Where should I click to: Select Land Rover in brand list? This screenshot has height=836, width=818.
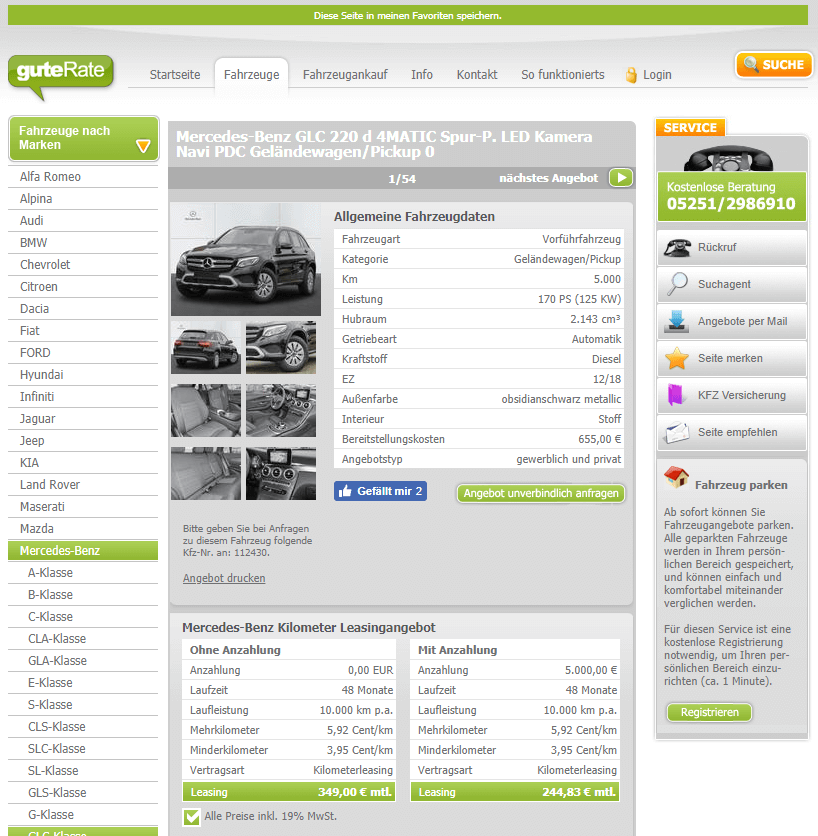[x=83, y=485]
